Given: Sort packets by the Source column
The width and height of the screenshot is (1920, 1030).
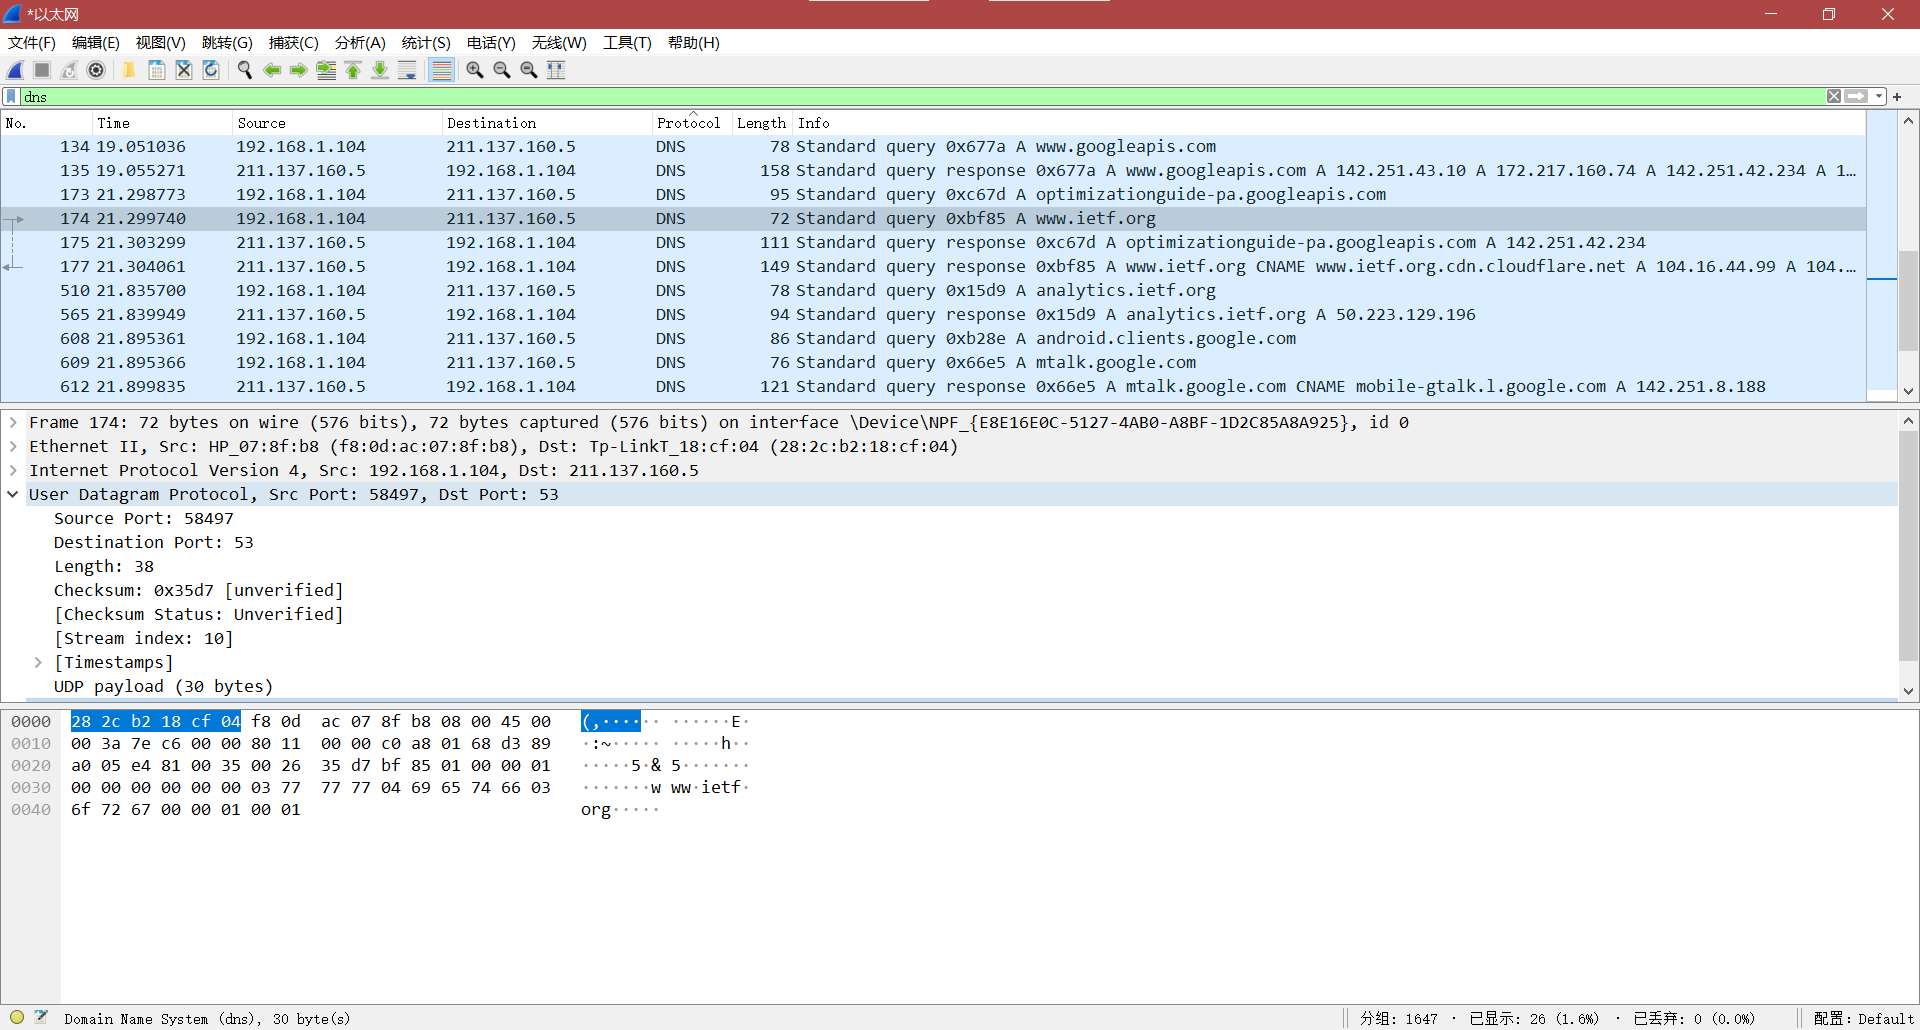Looking at the screenshot, I should [337, 123].
